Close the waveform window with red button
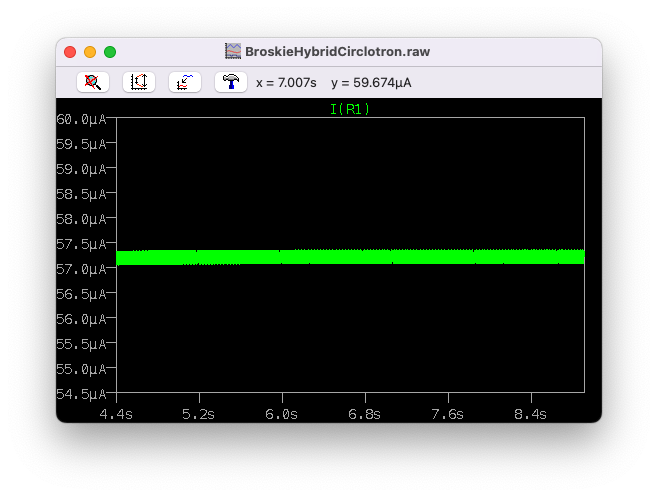The width and height of the screenshot is (658, 497). pyautogui.click(x=70, y=52)
